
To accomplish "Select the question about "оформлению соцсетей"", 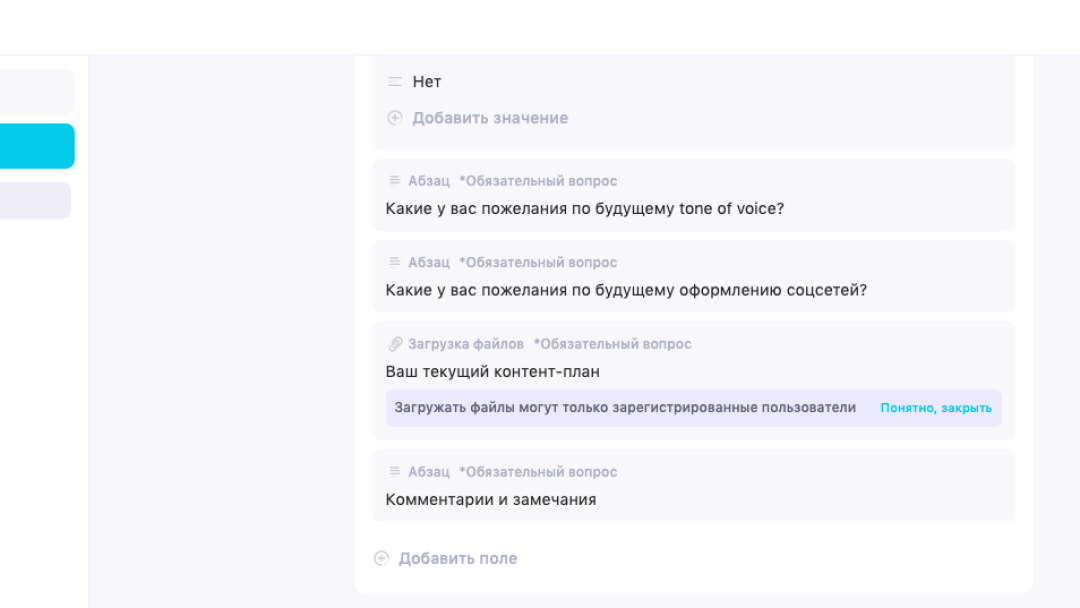I will tap(626, 290).
